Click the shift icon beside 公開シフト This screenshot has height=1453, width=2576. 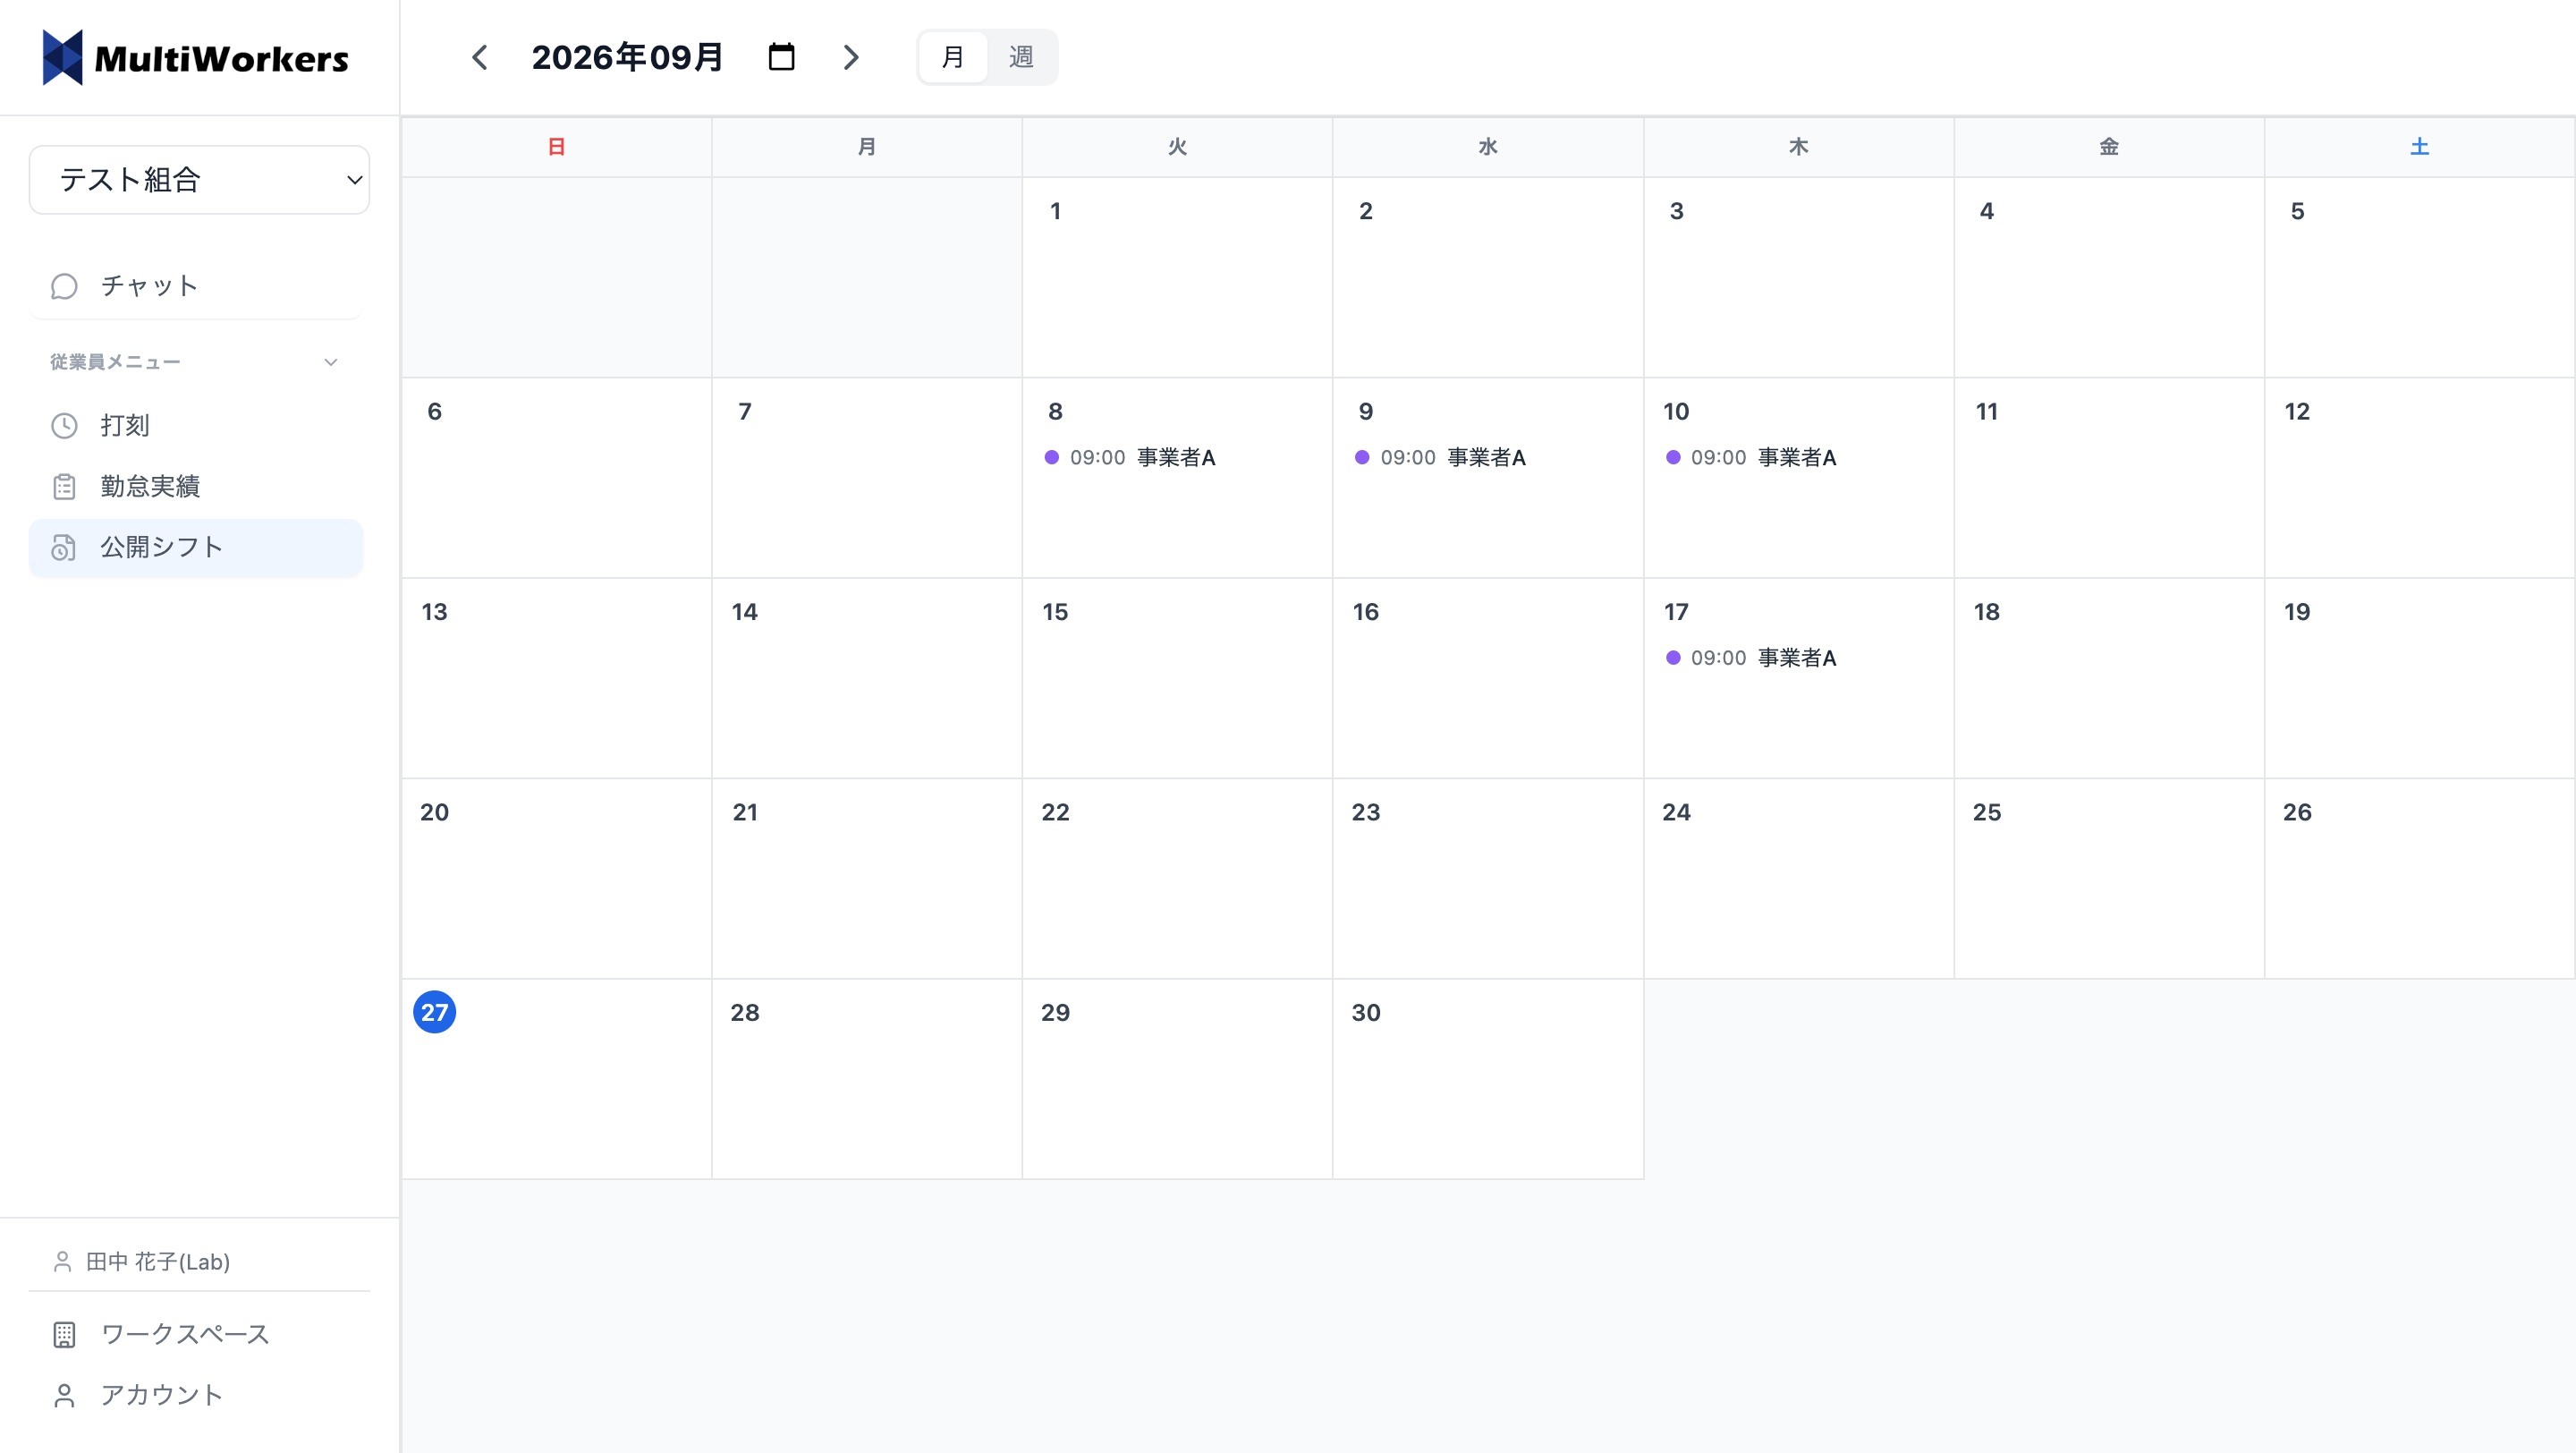(x=64, y=548)
